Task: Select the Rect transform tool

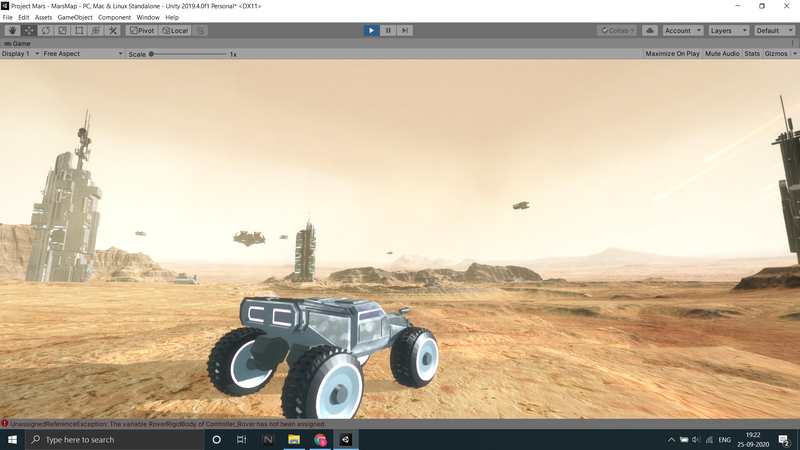Action: [x=79, y=31]
